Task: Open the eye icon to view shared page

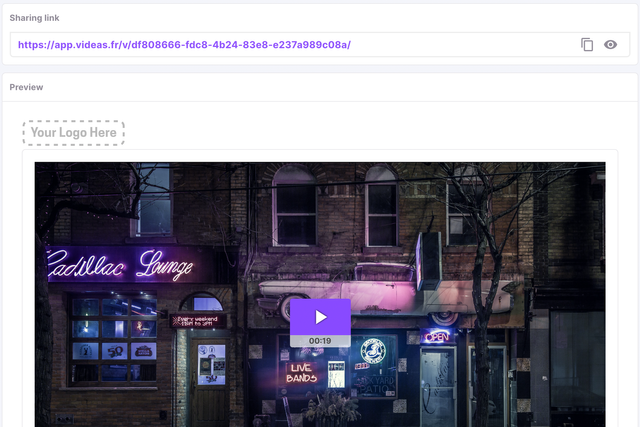Action: coord(610,44)
